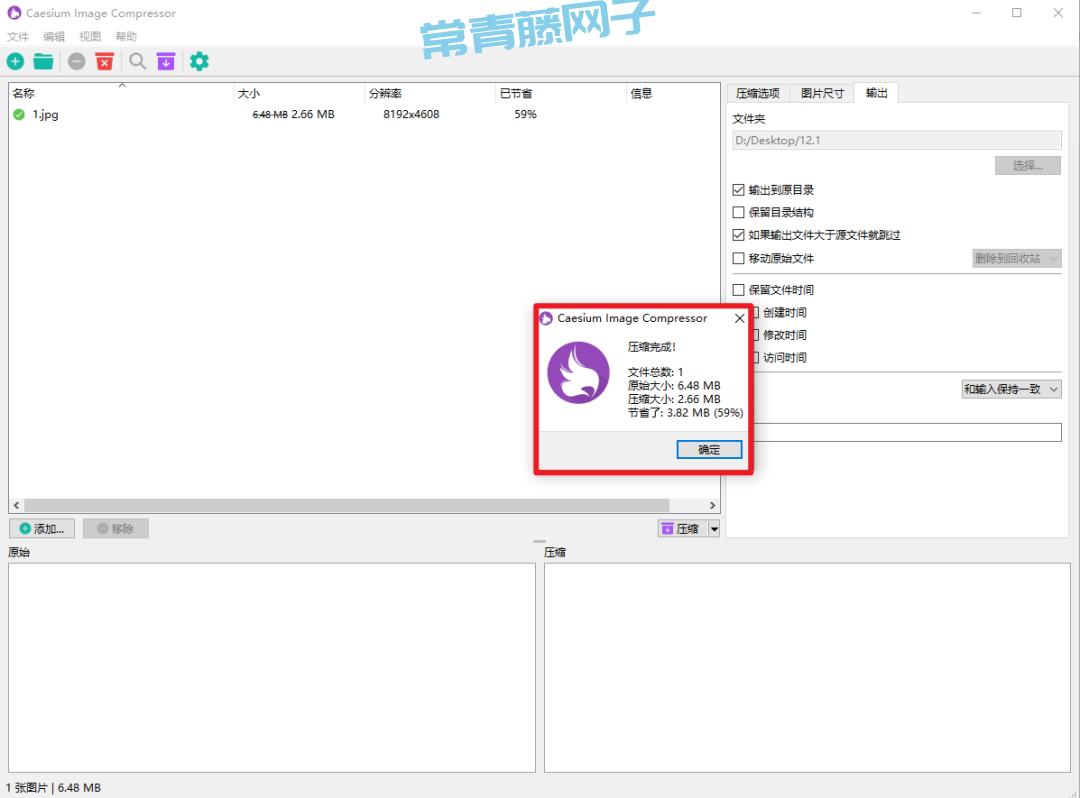Expand the arrow beside the 压缩 button
Viewport: 1080px width, 798px height.
[x=714, y=529]
